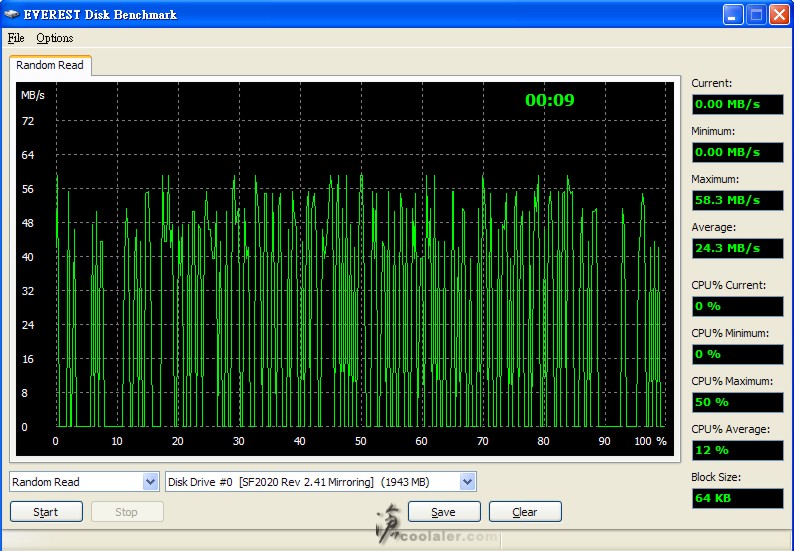
Task: Expand the Disk Drive #0 selection dropdown
Action: click(467, 482)
